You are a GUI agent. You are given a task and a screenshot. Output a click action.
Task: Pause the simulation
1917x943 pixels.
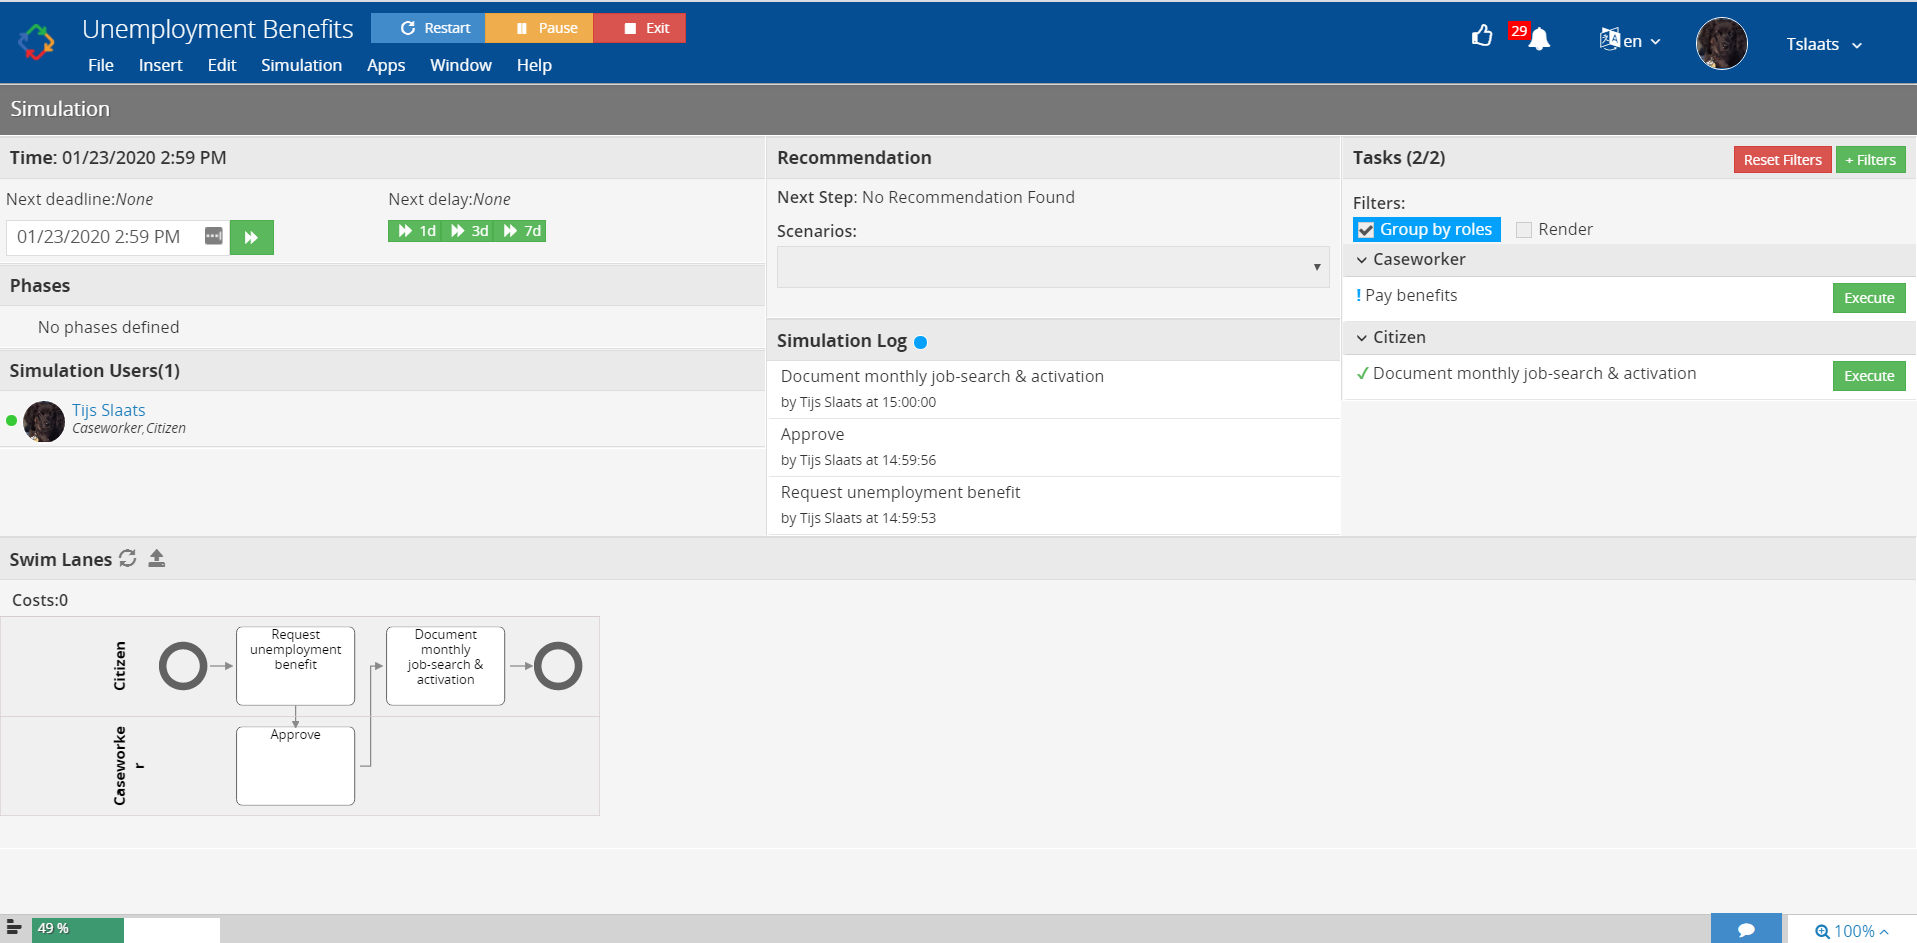[x=539, y=28]
